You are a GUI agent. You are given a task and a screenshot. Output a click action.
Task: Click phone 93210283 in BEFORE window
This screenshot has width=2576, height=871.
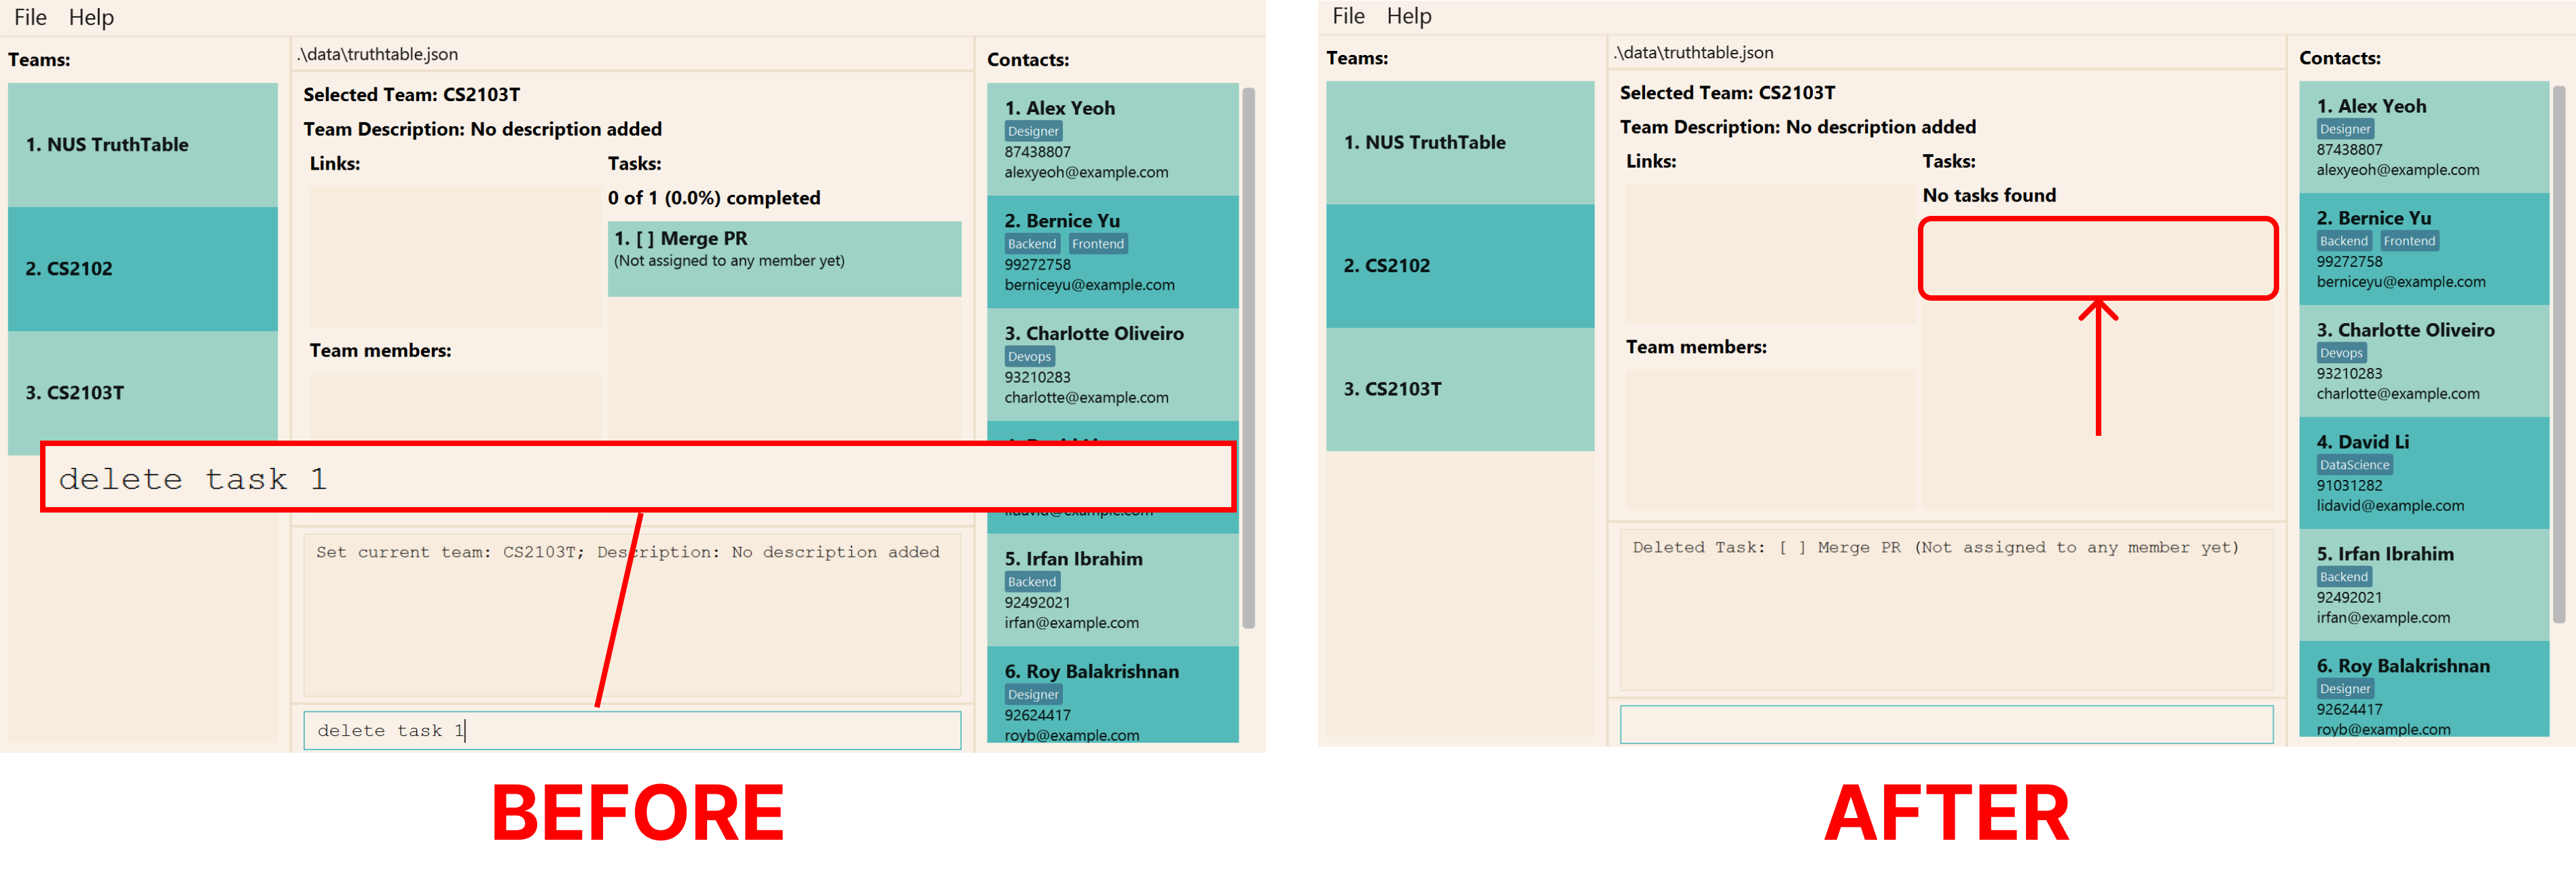pos(1037,378)
